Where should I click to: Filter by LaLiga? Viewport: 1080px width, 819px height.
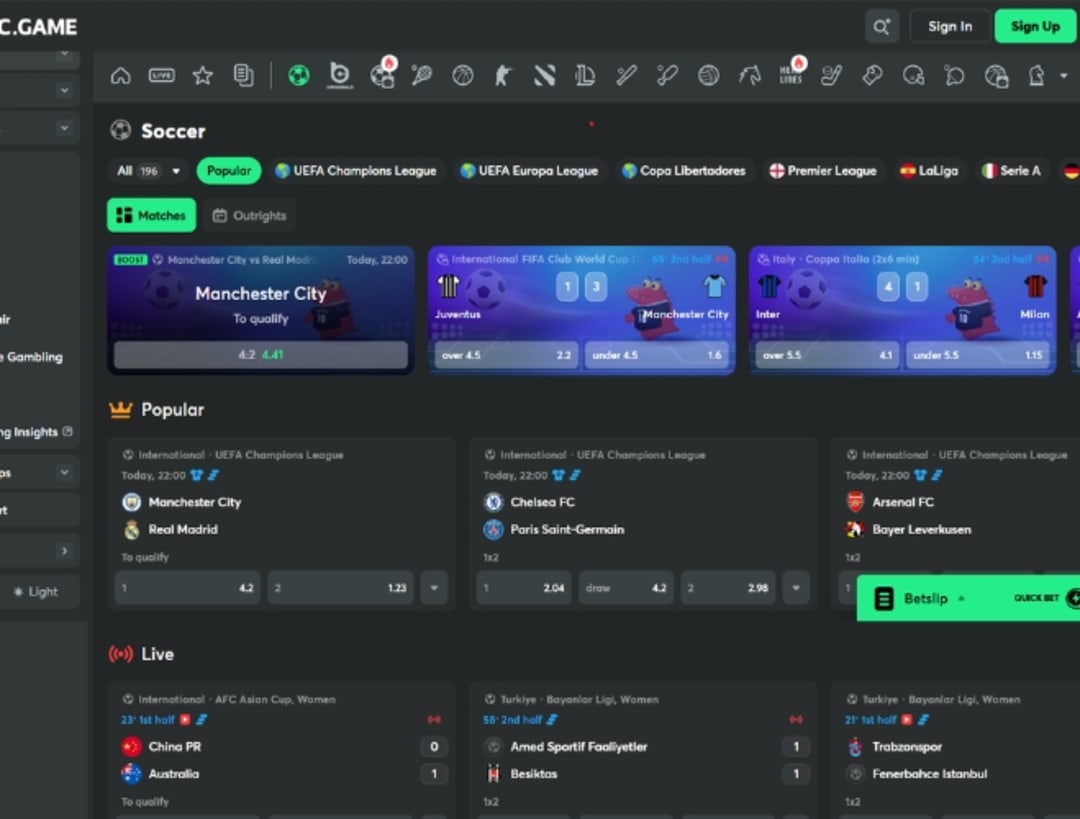[x=929, y=171]
